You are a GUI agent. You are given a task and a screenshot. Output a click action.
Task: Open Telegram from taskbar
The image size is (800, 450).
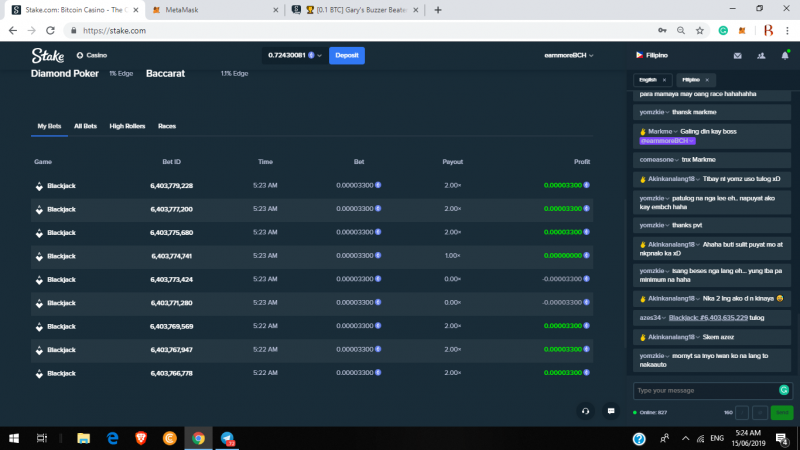point(227,438)
